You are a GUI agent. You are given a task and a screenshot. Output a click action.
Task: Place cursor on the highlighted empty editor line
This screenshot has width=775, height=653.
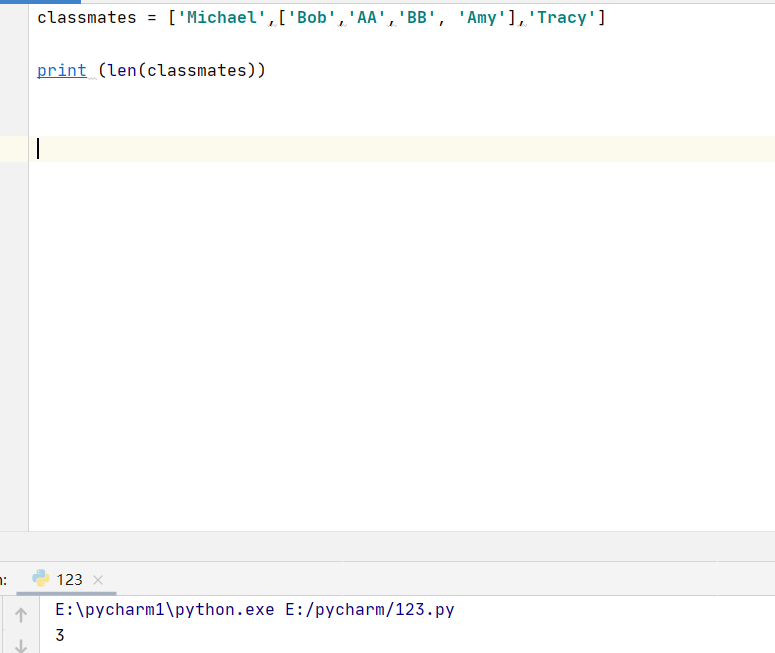click(x=401, y=149)
